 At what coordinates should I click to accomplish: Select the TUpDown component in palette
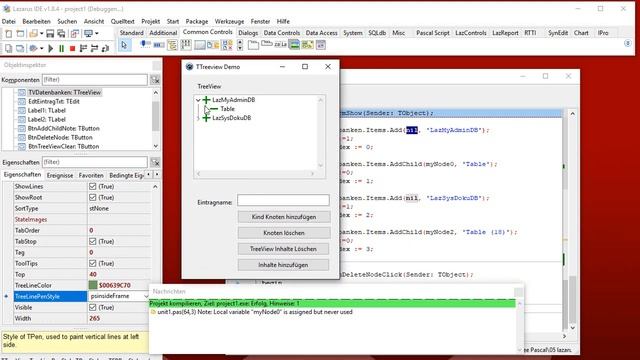240,45
